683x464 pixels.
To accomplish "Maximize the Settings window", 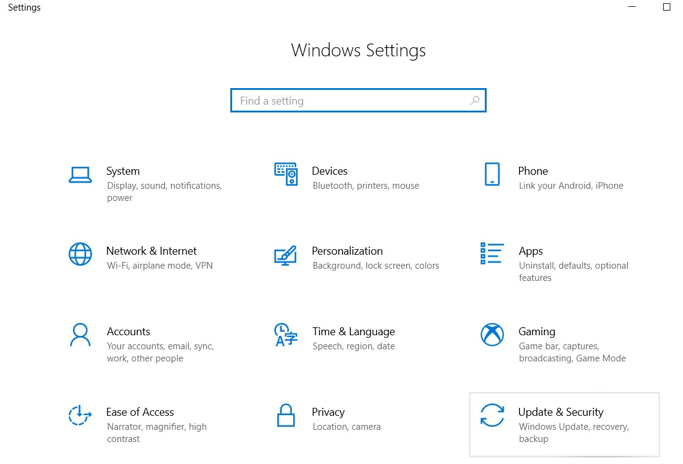I will click(x=667, y=7).
